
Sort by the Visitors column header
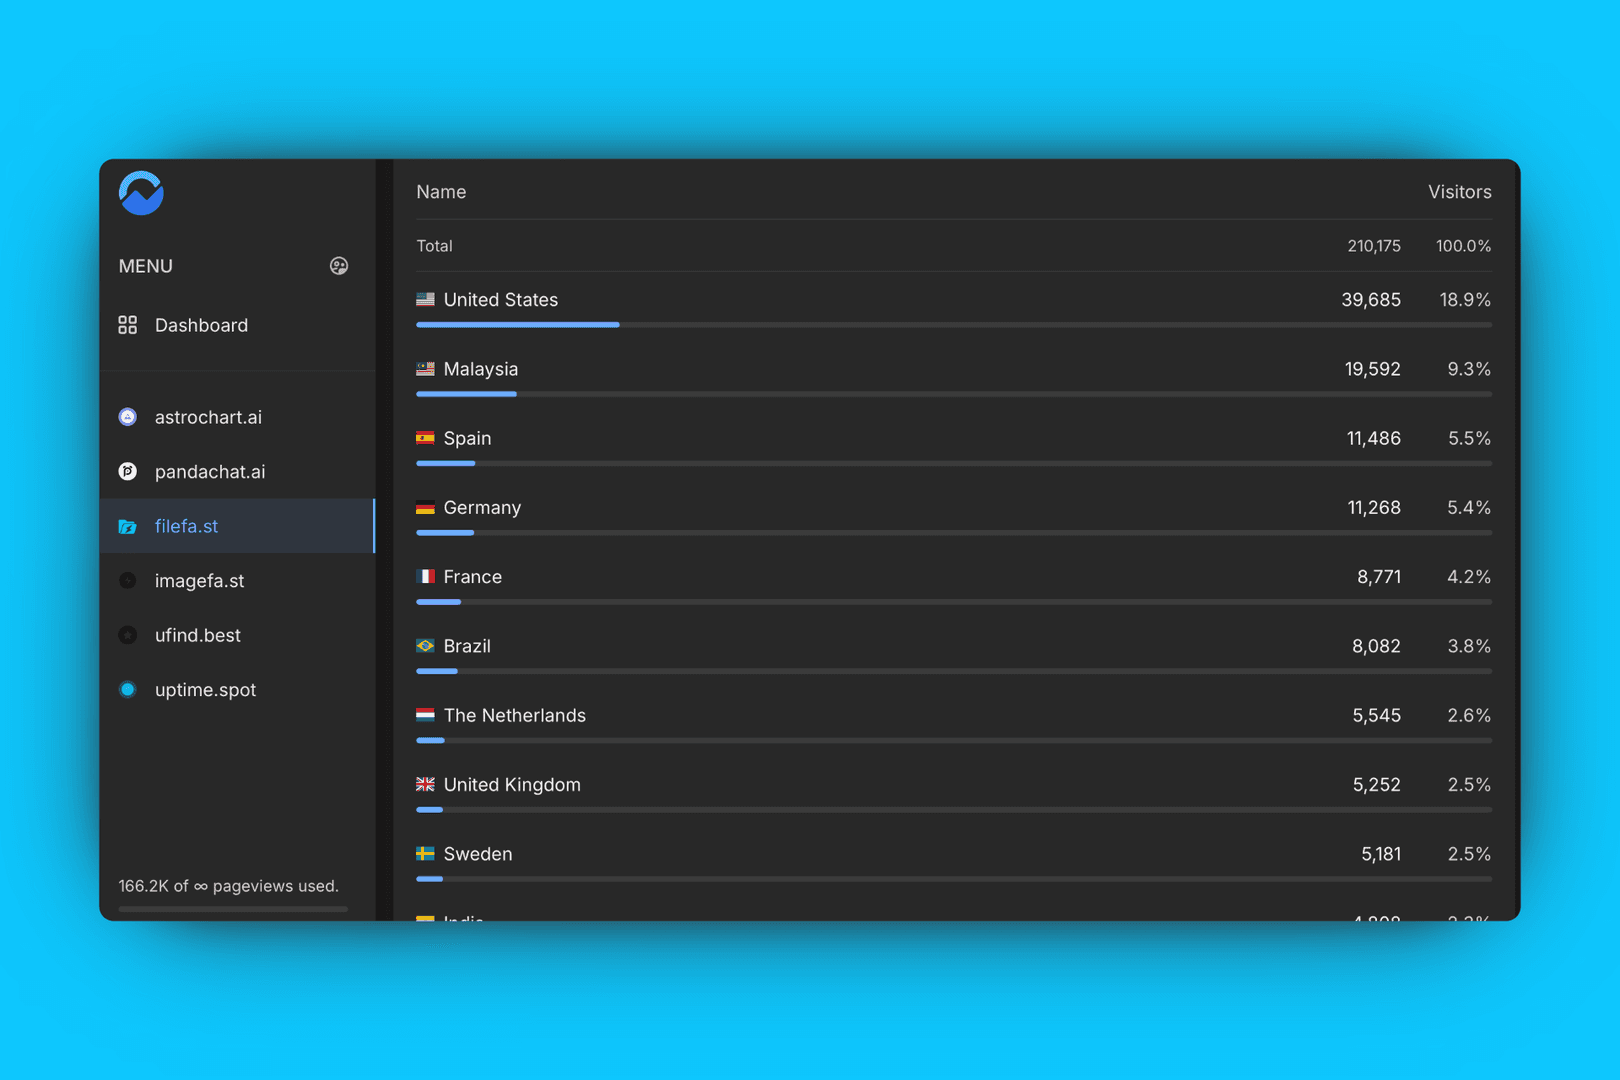[1459, 191]
